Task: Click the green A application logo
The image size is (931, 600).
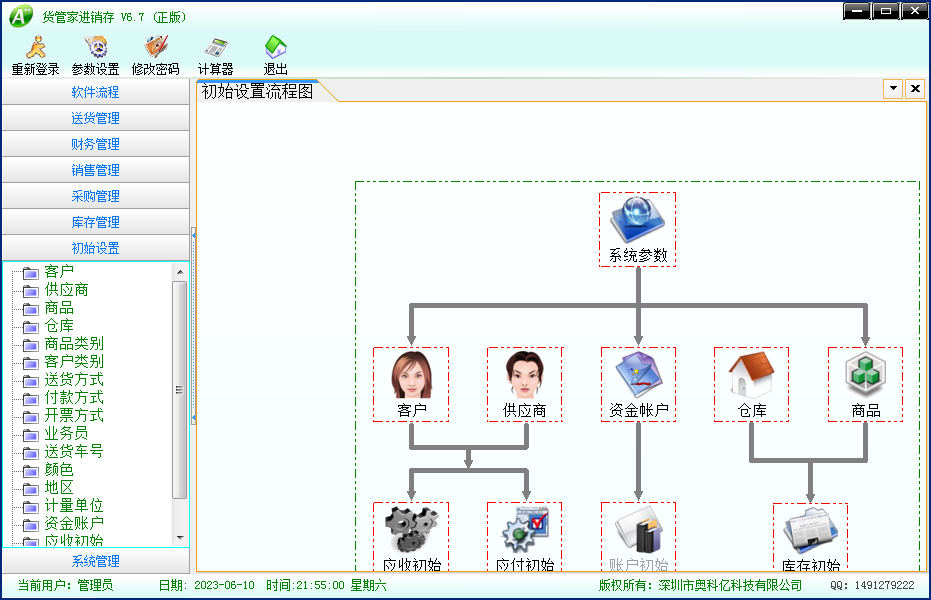Action: pyautogui.click(x=21, y=15)
